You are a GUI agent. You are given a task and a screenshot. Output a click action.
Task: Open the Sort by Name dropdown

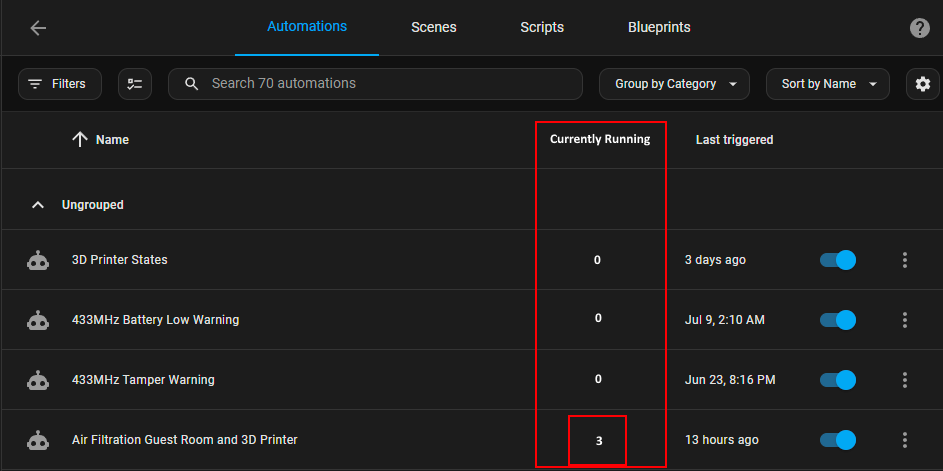click(x=828, y=84)
